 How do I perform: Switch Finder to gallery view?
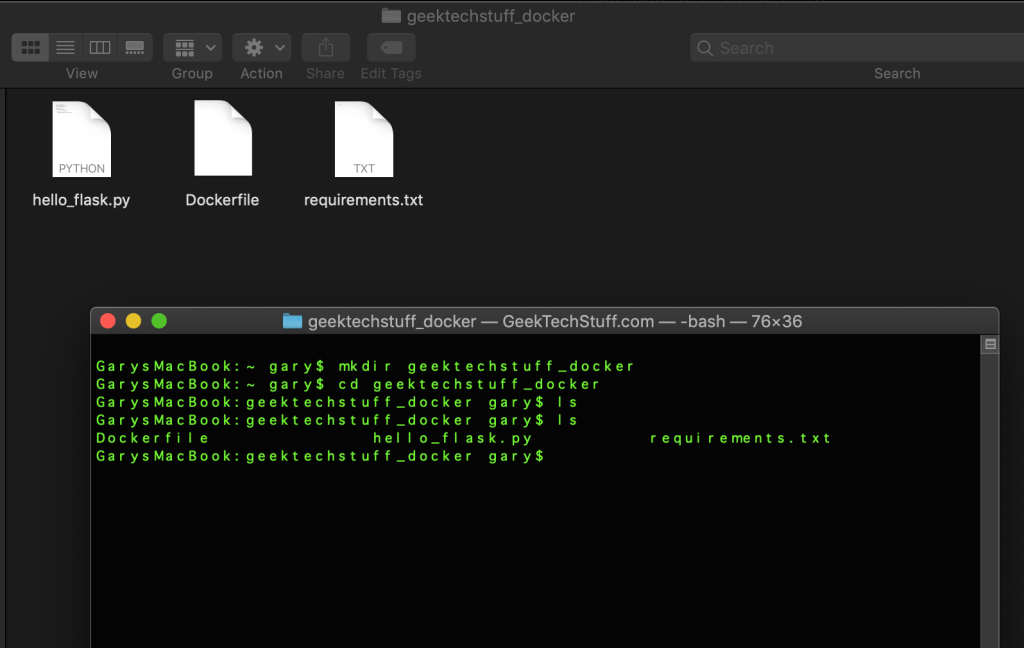pyautogui.click(x=134, y=47)
